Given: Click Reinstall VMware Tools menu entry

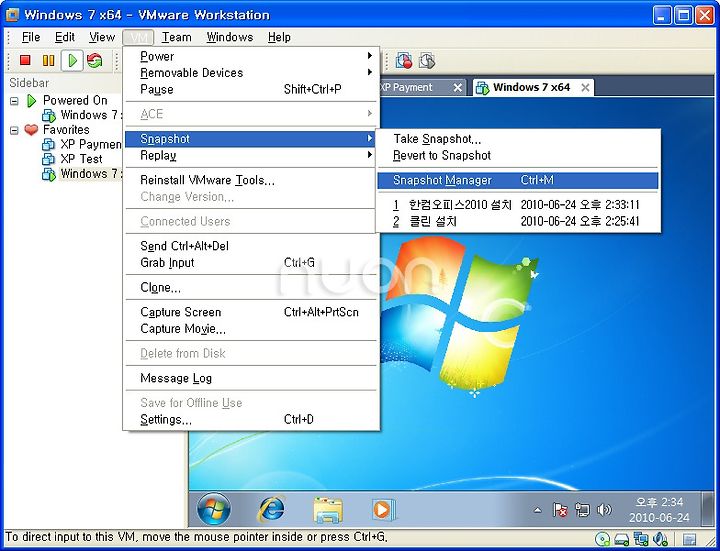Looking at the screenshot, I should pos(251,180).
